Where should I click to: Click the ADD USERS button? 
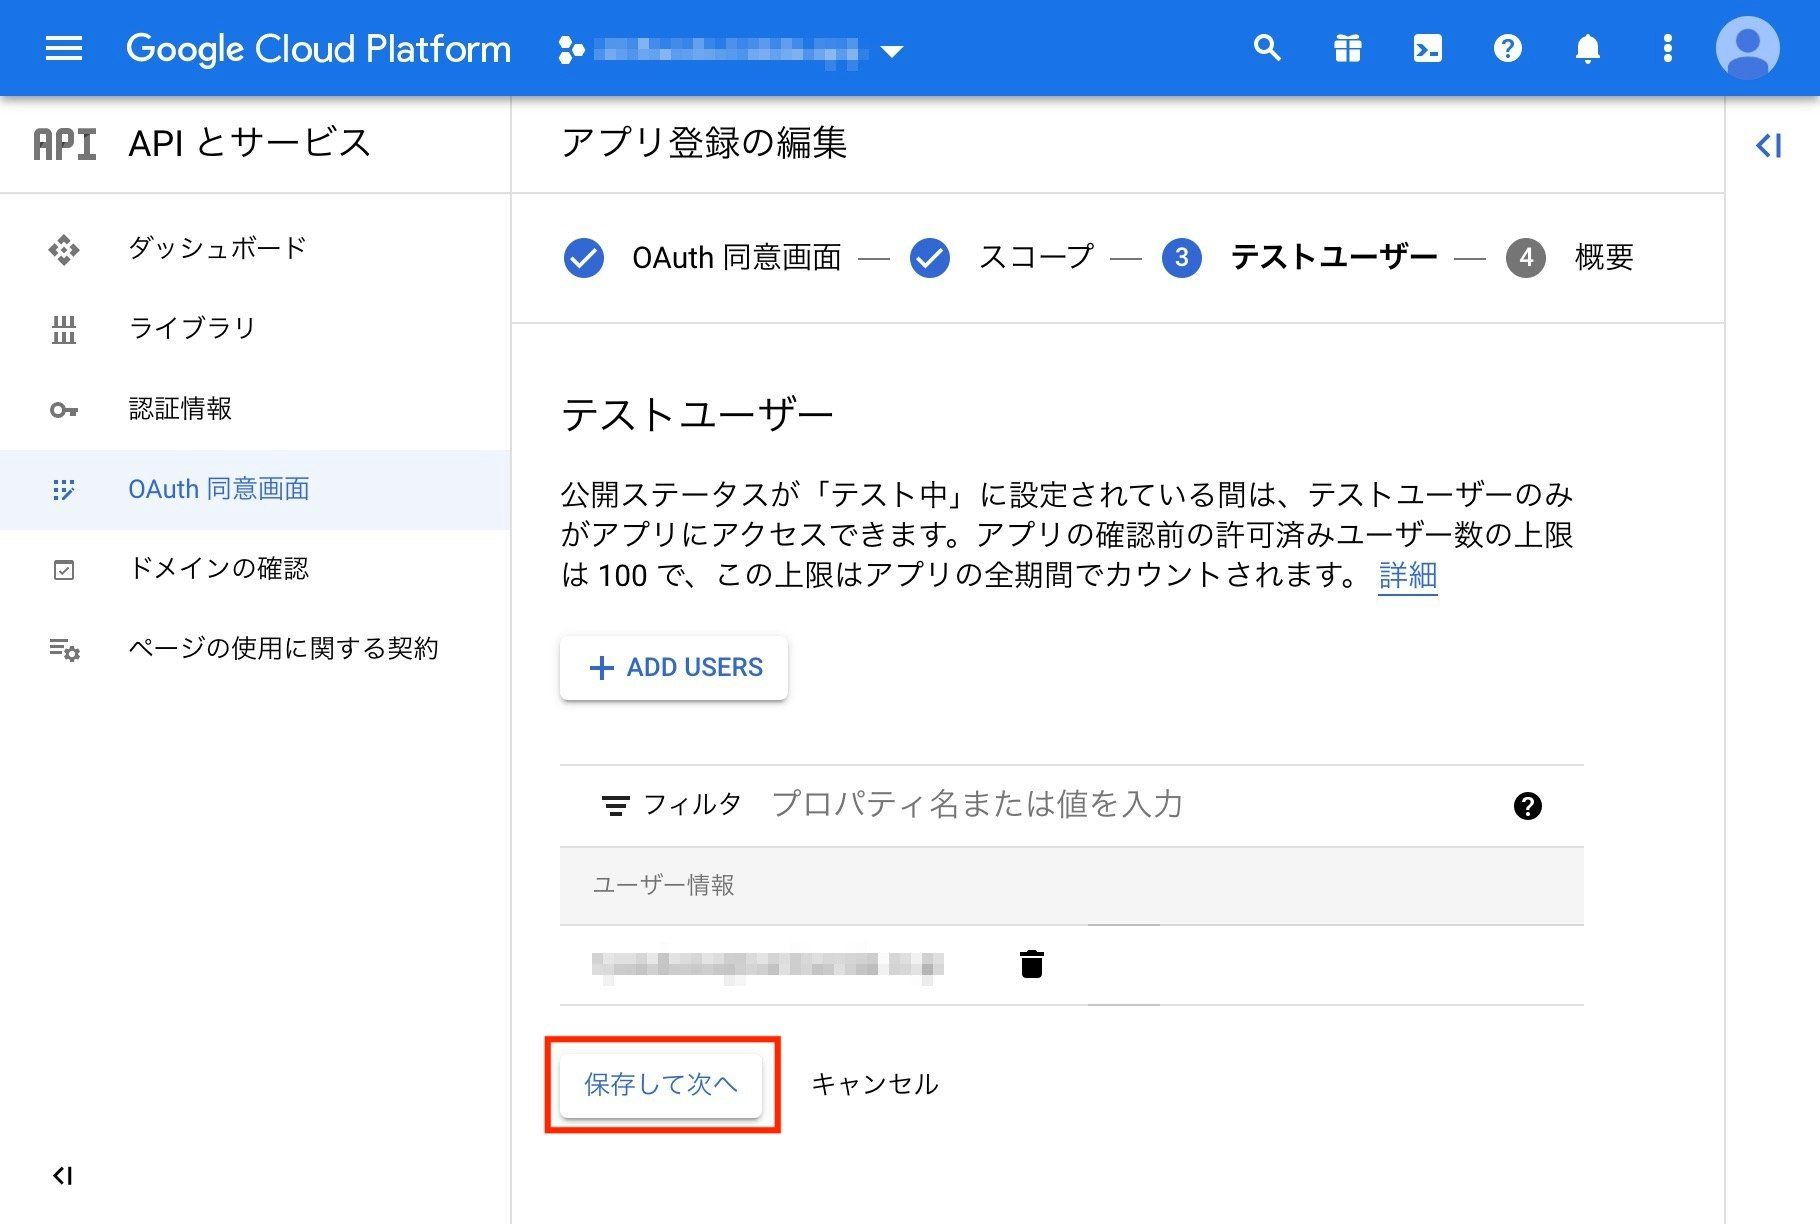[674, 667]
